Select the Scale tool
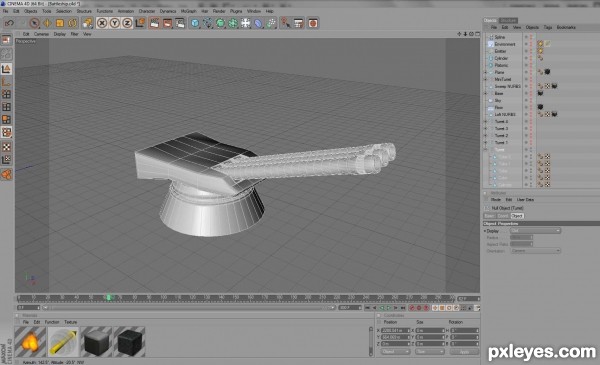Screen dimensions: 600x365 [60, 23]
